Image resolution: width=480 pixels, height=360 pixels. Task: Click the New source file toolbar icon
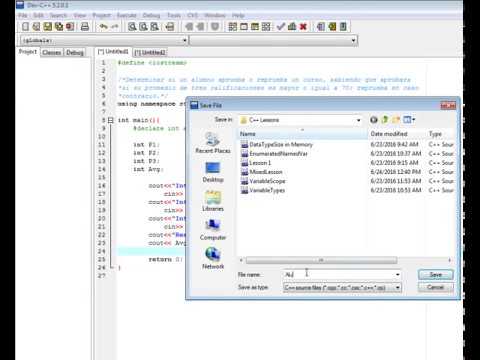25,27
